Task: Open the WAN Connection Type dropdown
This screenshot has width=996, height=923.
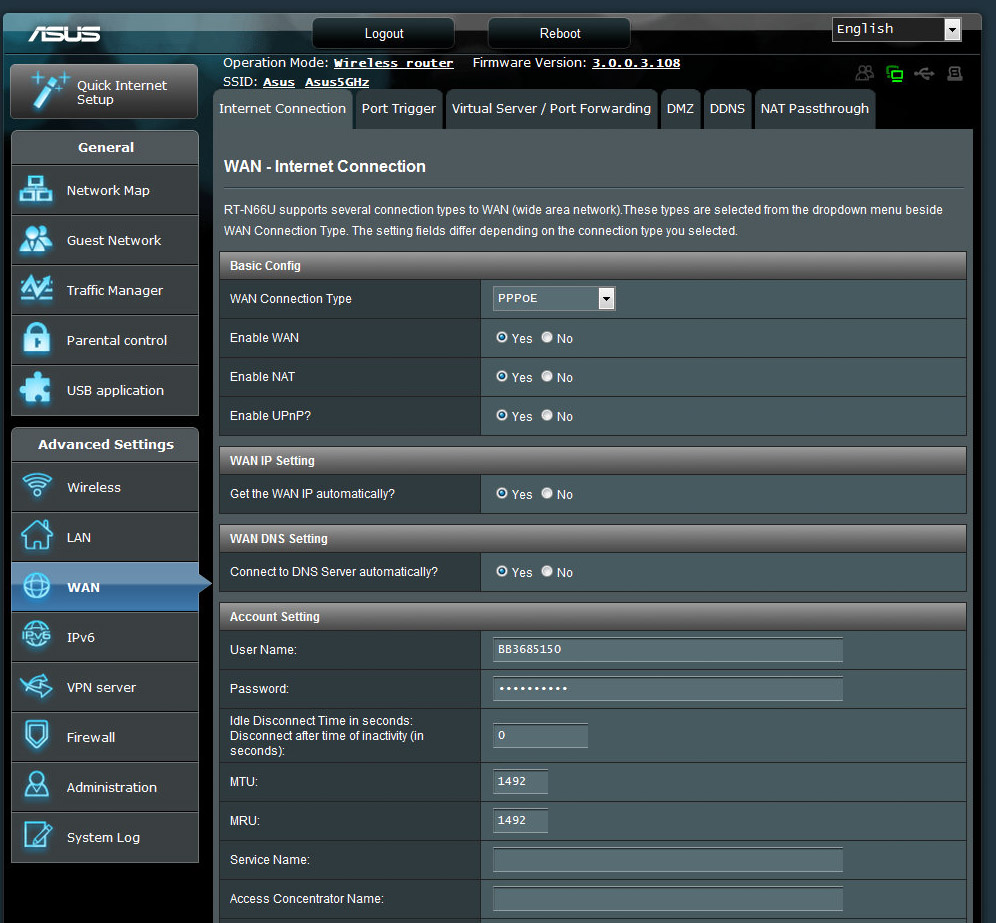Action: 554,299
